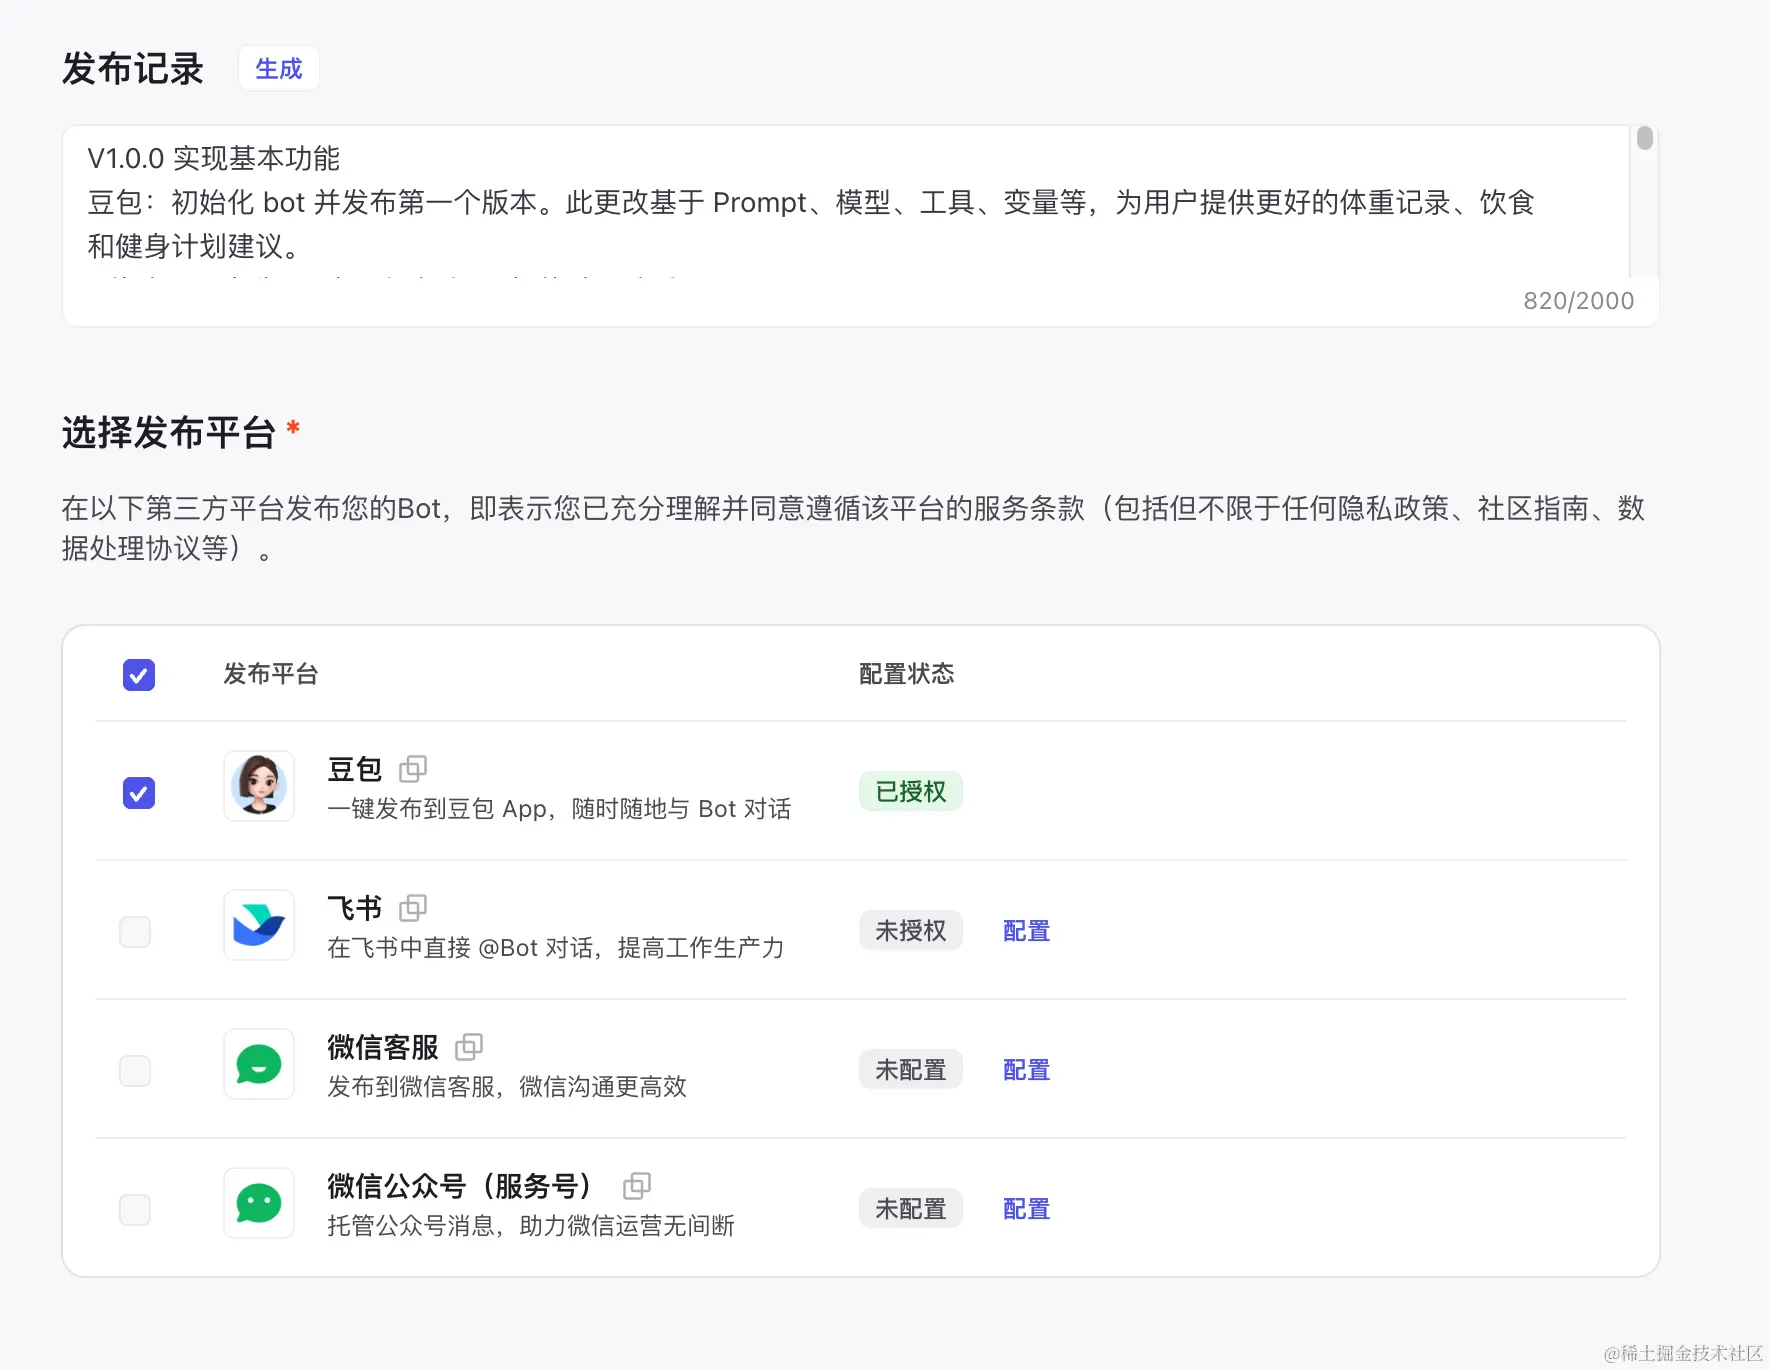Click the 发布平台 column header

tap(270, 674)
